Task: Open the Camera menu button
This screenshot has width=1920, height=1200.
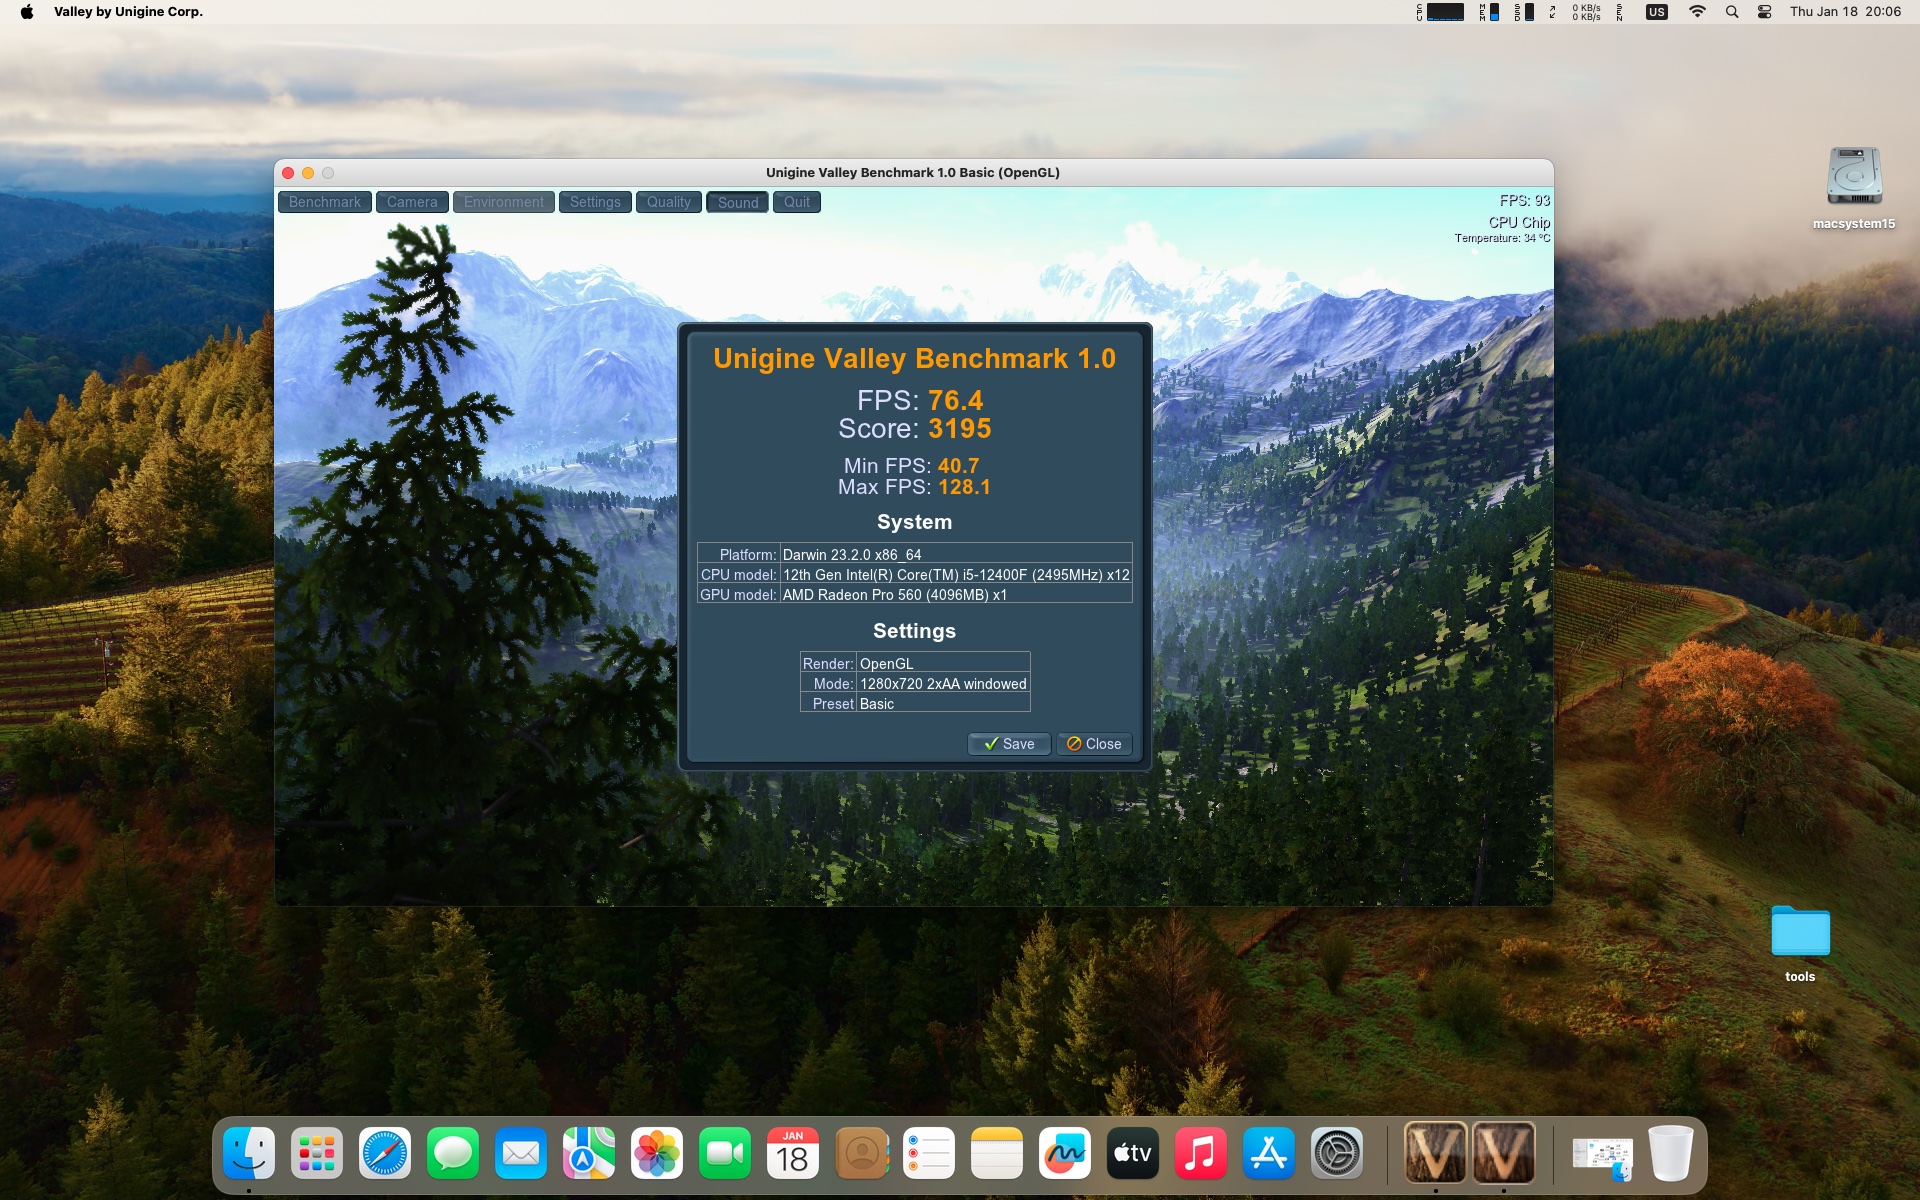Action: (412, 202)
